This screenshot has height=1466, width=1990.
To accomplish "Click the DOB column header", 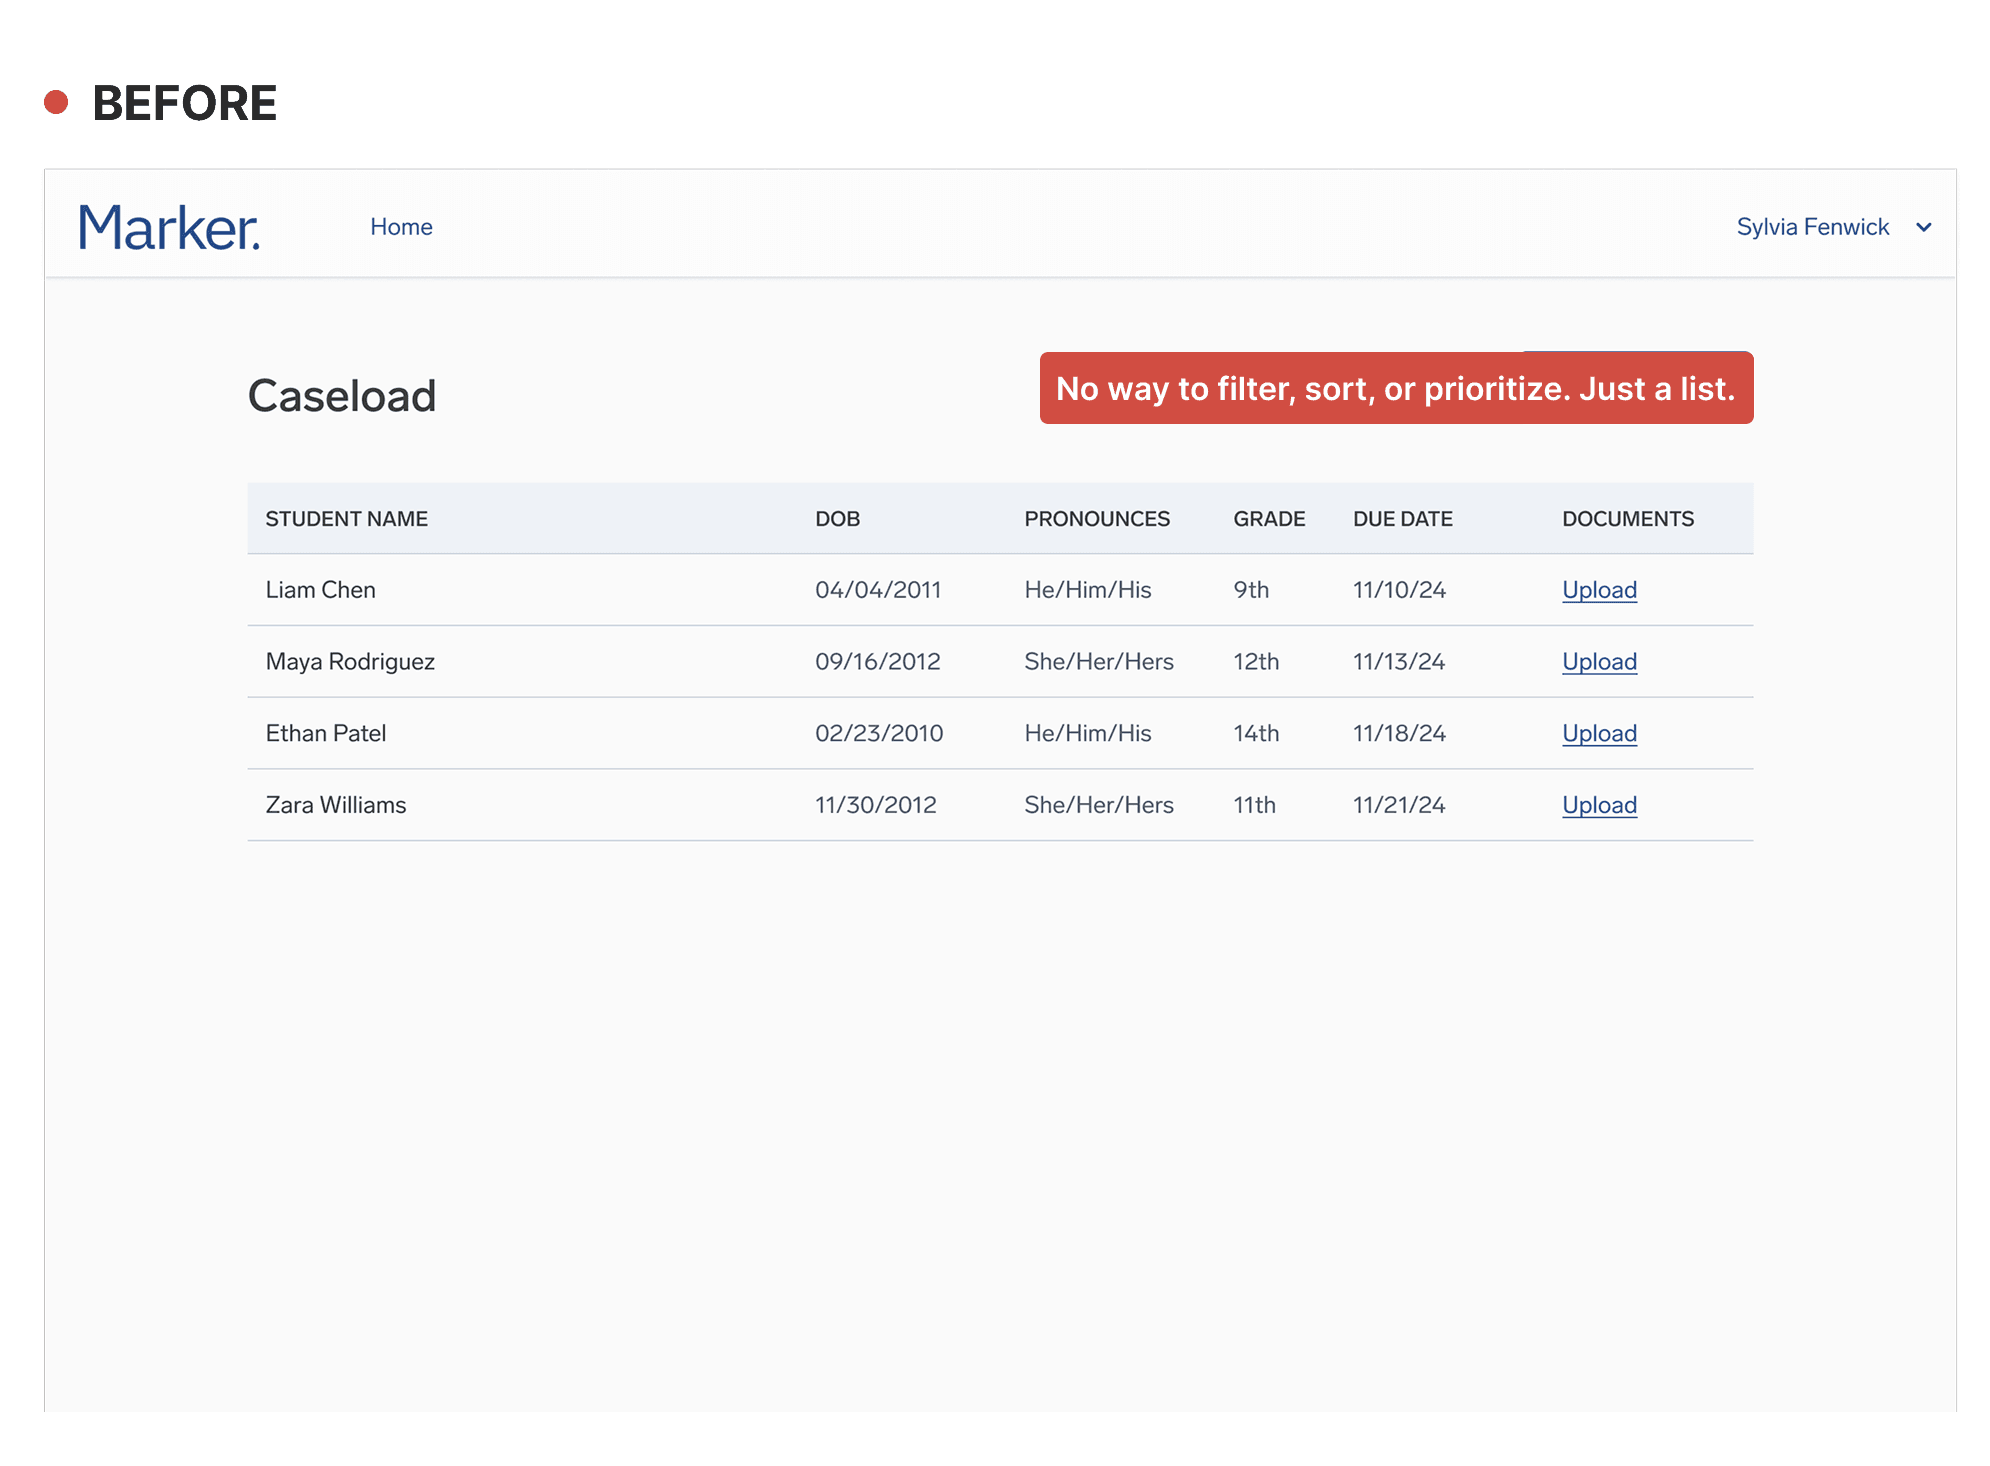I will [x=837, y=519].
